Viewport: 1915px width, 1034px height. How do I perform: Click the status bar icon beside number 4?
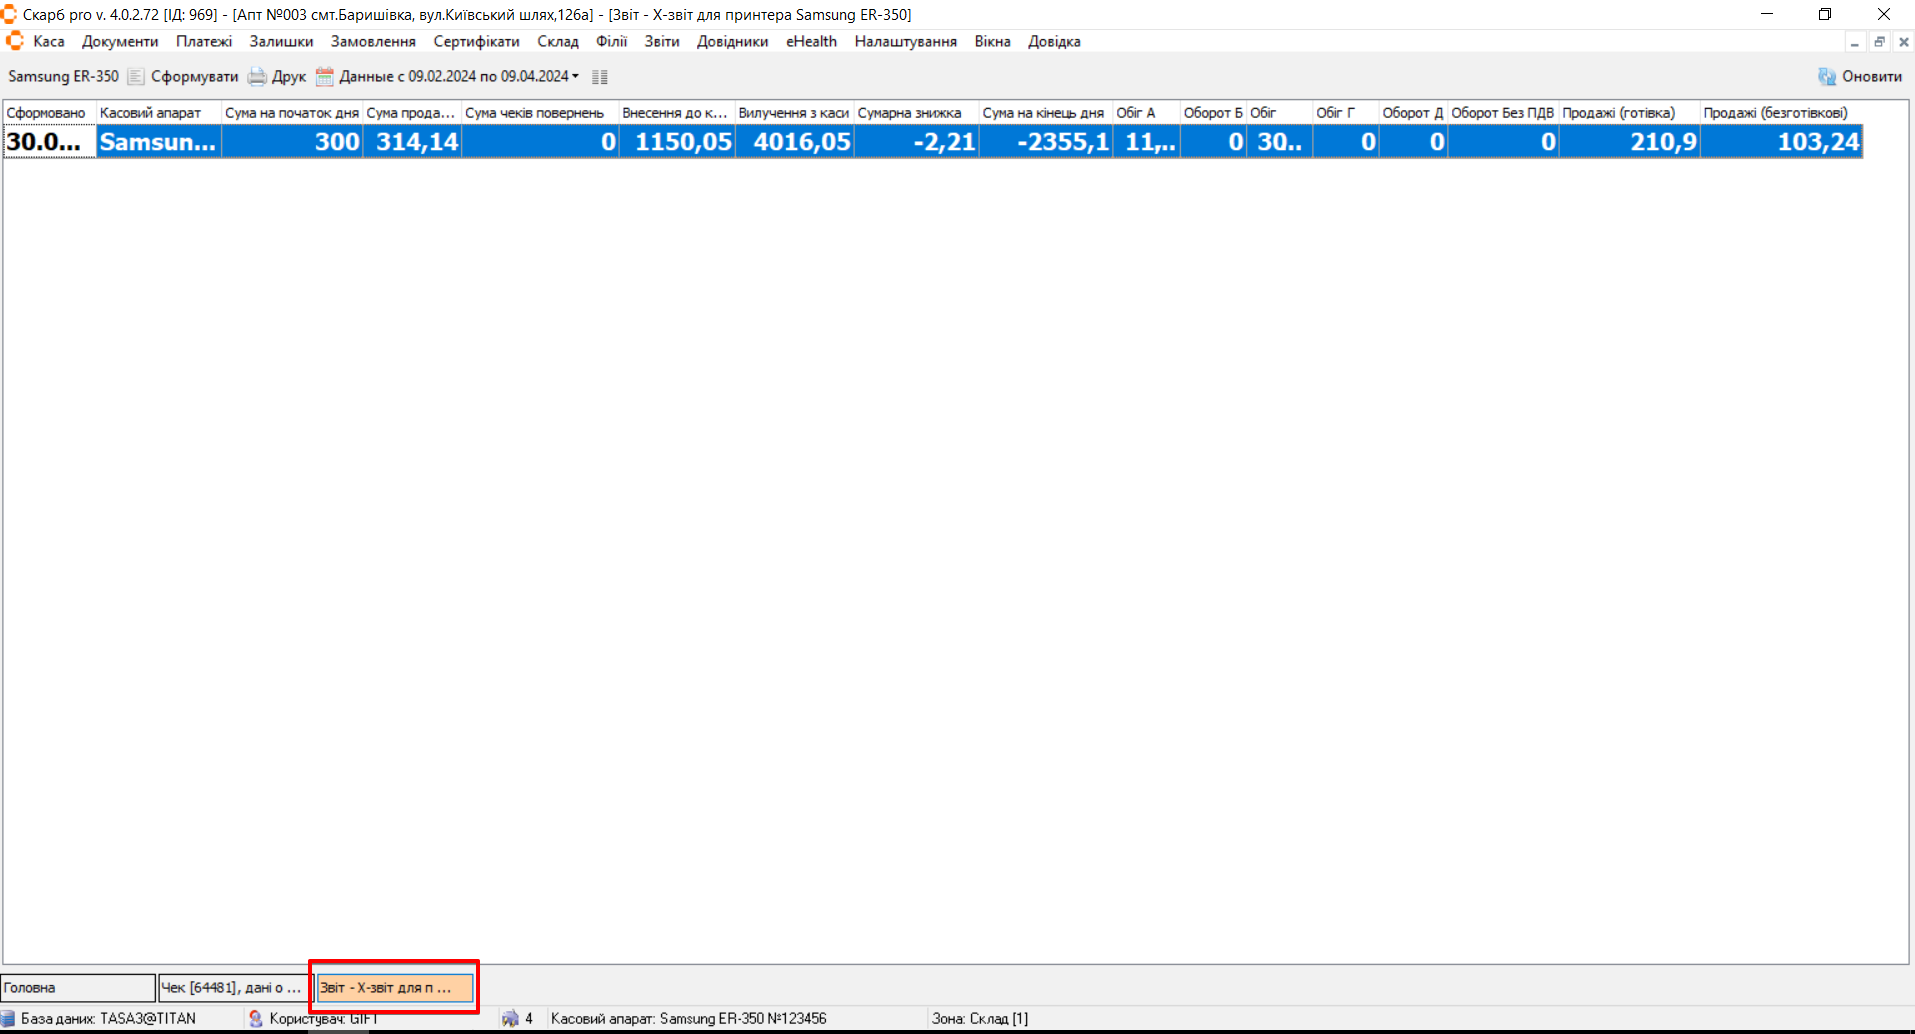[x=510, y=1018]
